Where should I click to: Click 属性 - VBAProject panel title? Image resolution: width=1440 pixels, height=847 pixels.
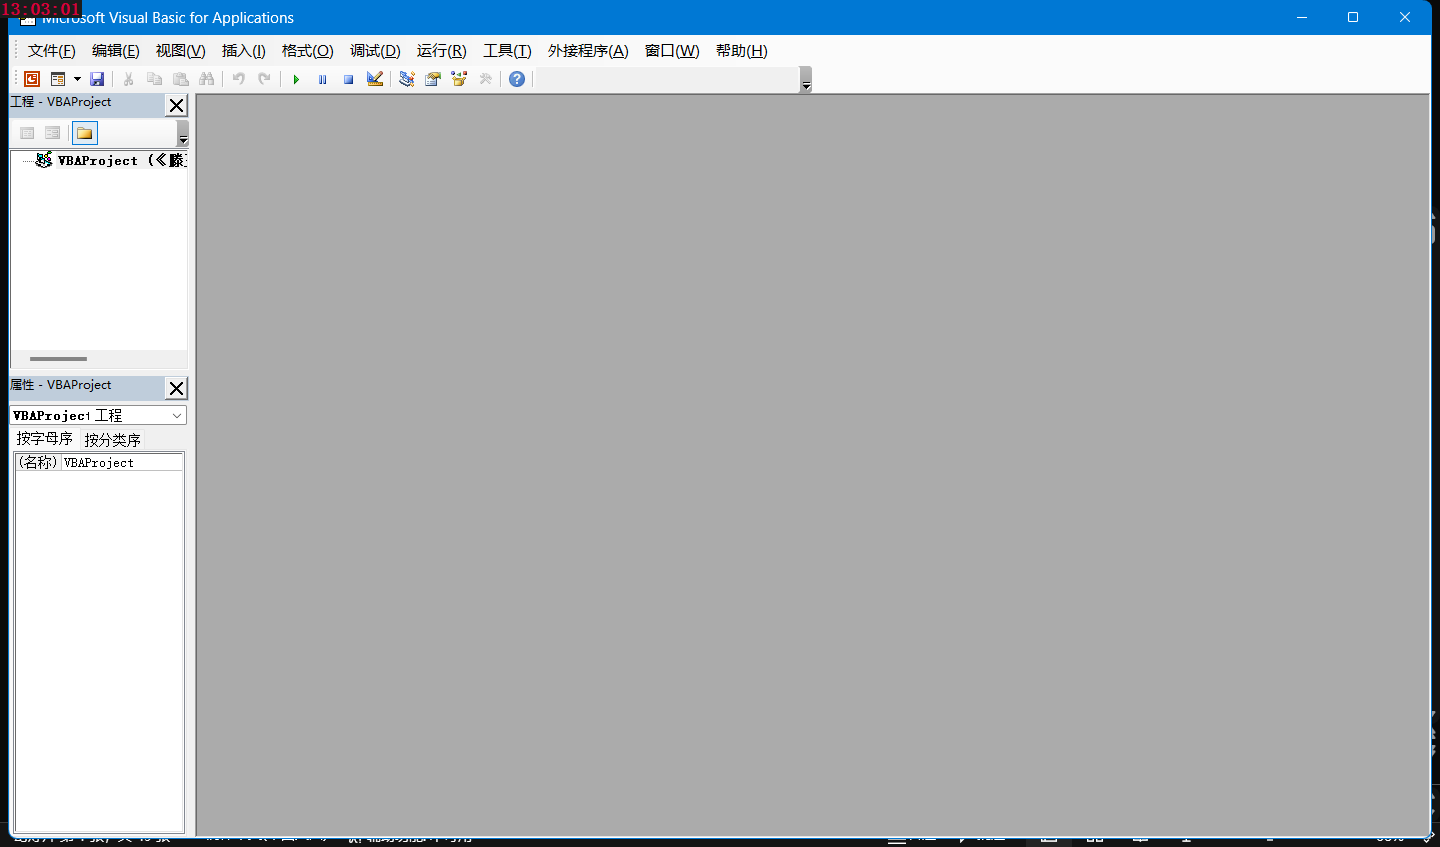coord(61,385)
